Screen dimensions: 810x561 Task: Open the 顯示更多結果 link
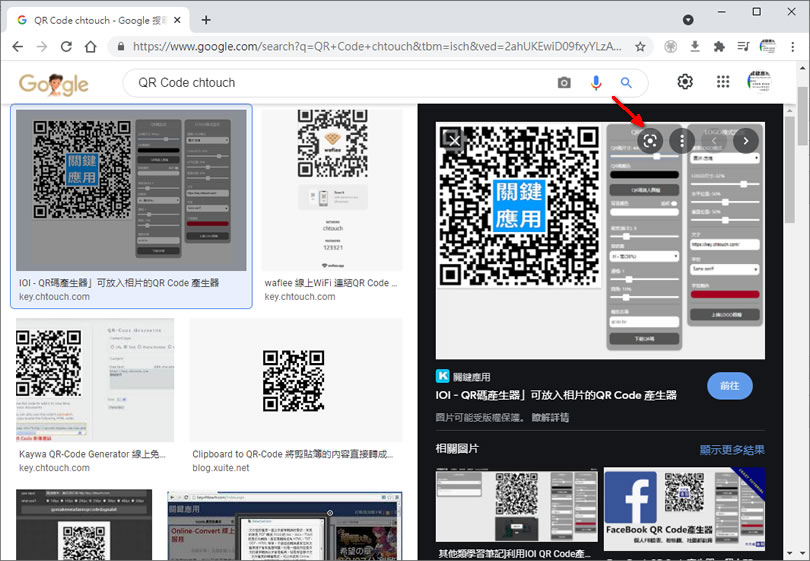[732, 450]
